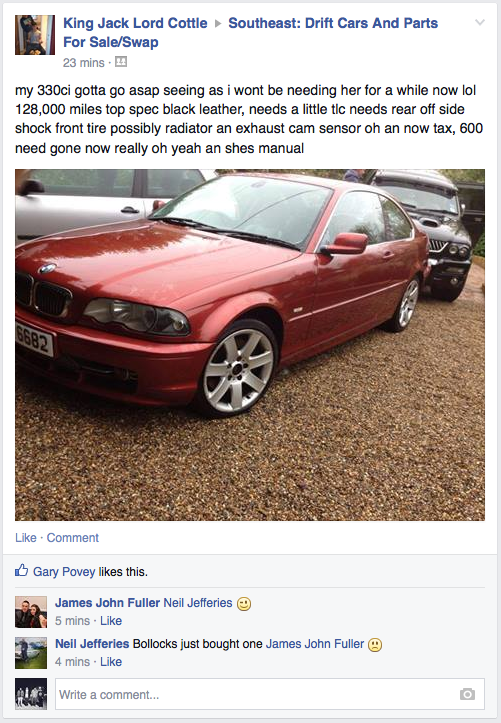This screenshot has height=723, width=501.
Task: Click your own avatar beside the comment box
Action: (31, 693)
